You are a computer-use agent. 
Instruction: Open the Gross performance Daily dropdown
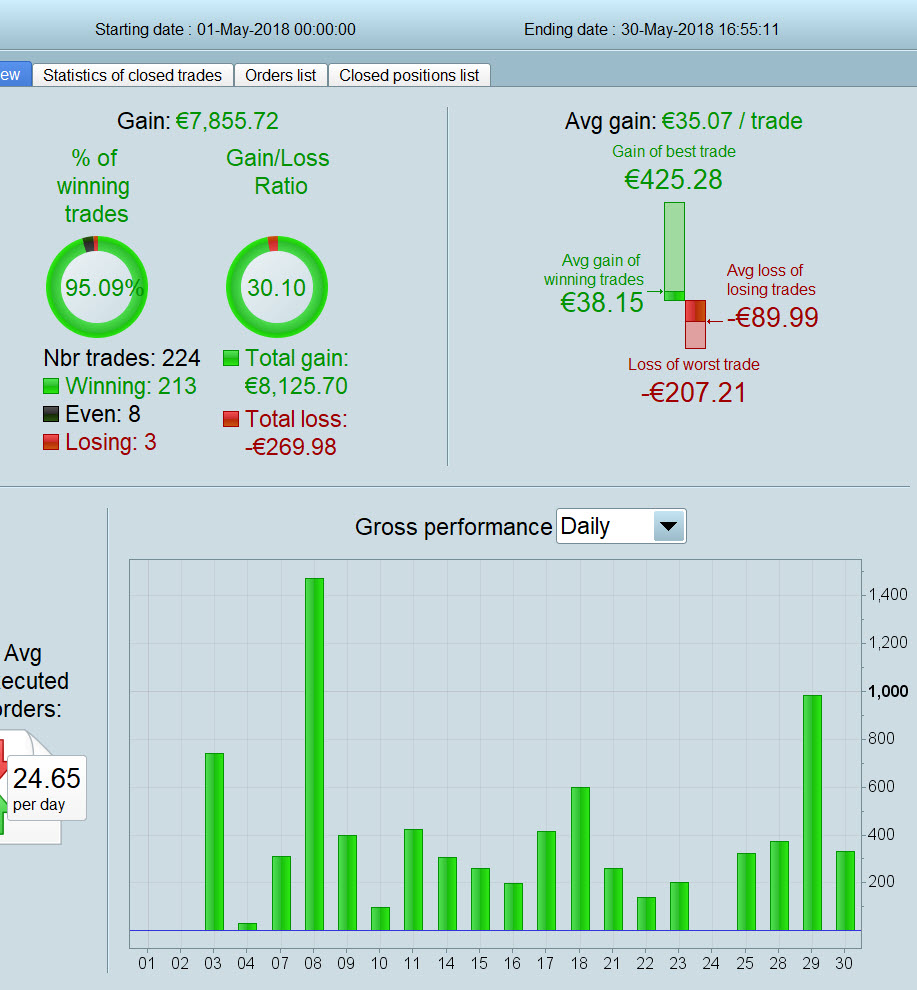[x=621, y=526]
